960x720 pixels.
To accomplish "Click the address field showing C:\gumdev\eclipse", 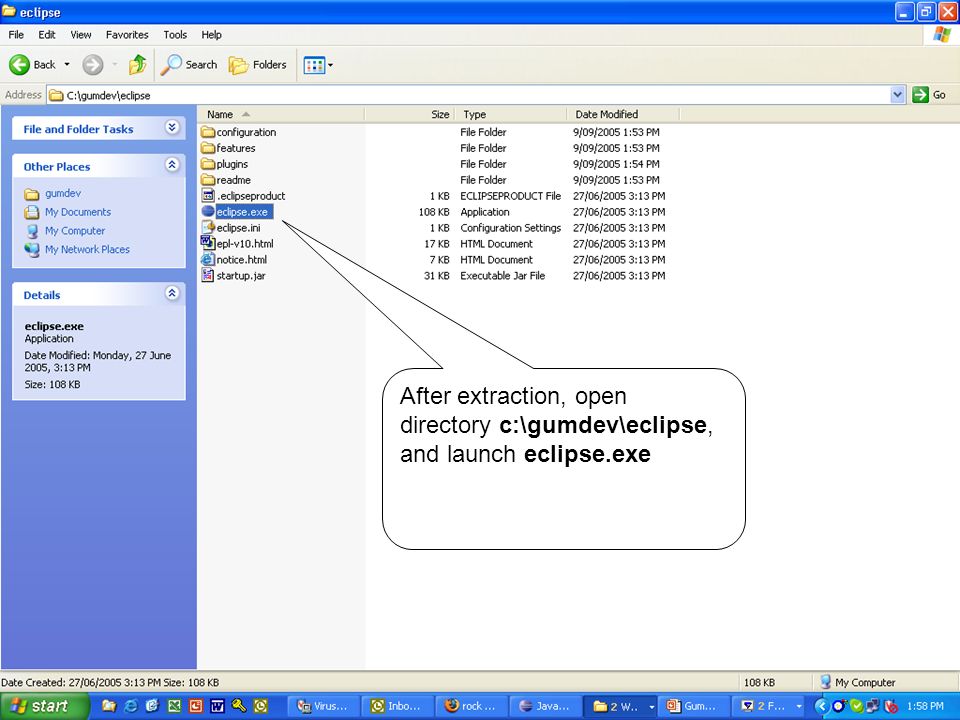I will [469, 95].
